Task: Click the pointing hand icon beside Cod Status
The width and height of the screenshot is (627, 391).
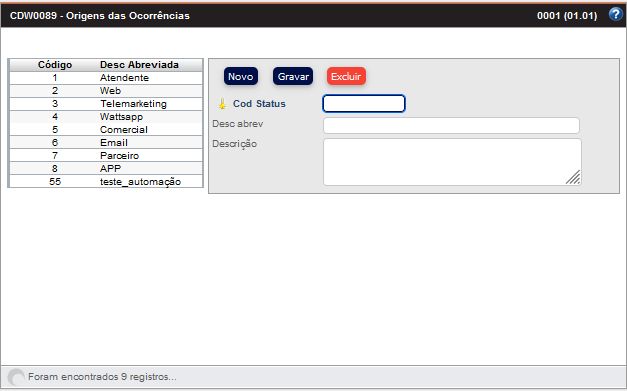Action: pos(222,104)
